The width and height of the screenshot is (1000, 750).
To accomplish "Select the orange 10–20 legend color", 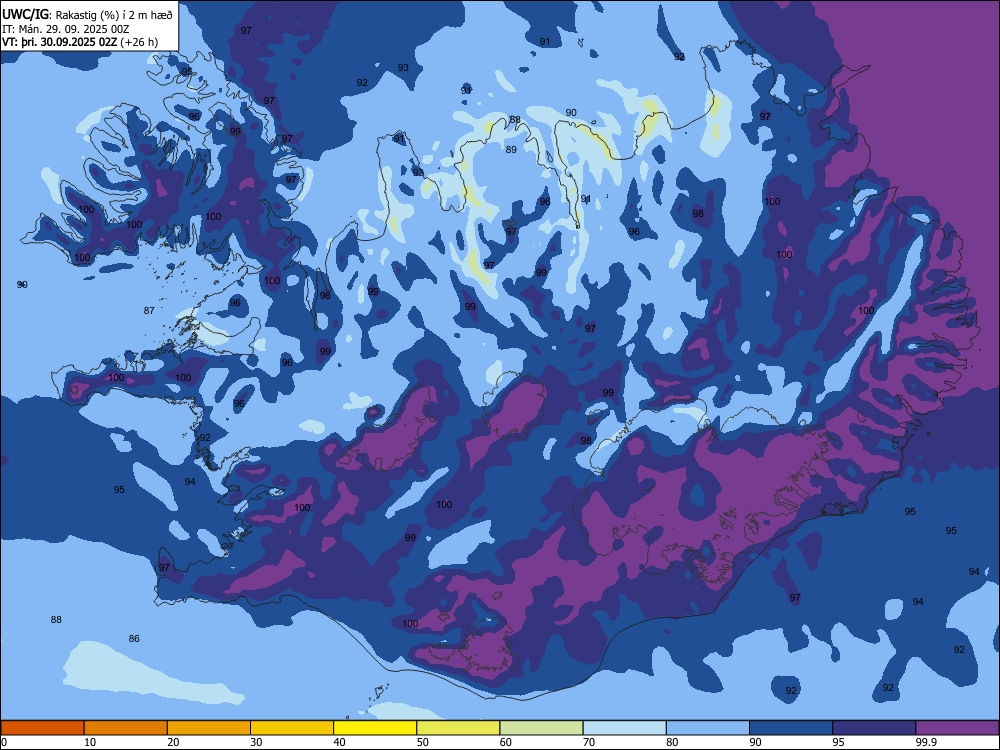I will (126, 728).
